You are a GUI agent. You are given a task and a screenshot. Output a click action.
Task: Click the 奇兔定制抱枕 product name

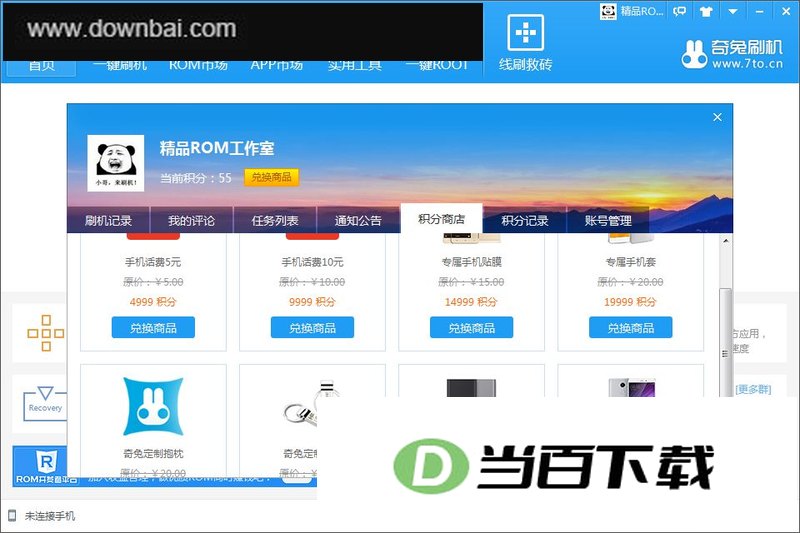(x=153, y=453)
